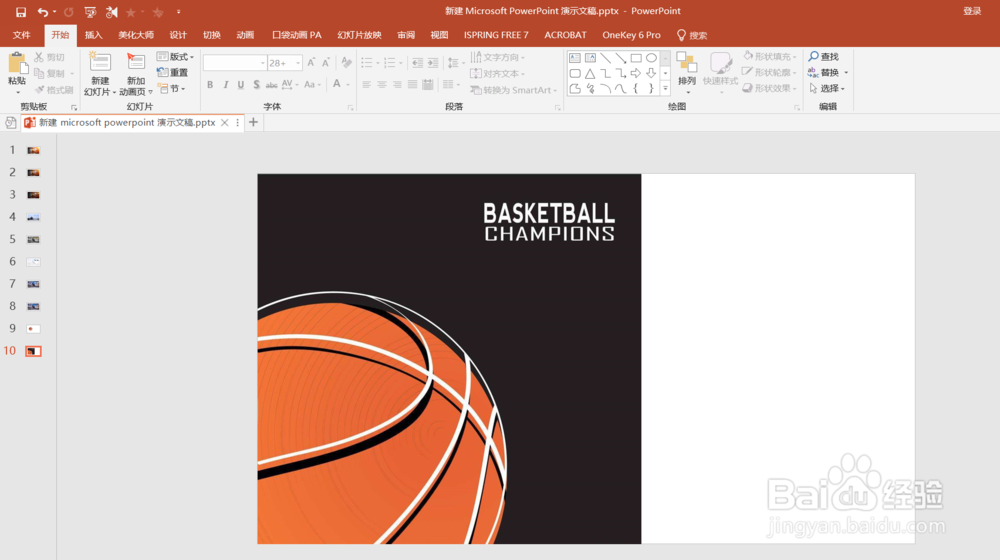Align text left in paragraph group
The image size is (1000, 560).
tap(367, 84)
